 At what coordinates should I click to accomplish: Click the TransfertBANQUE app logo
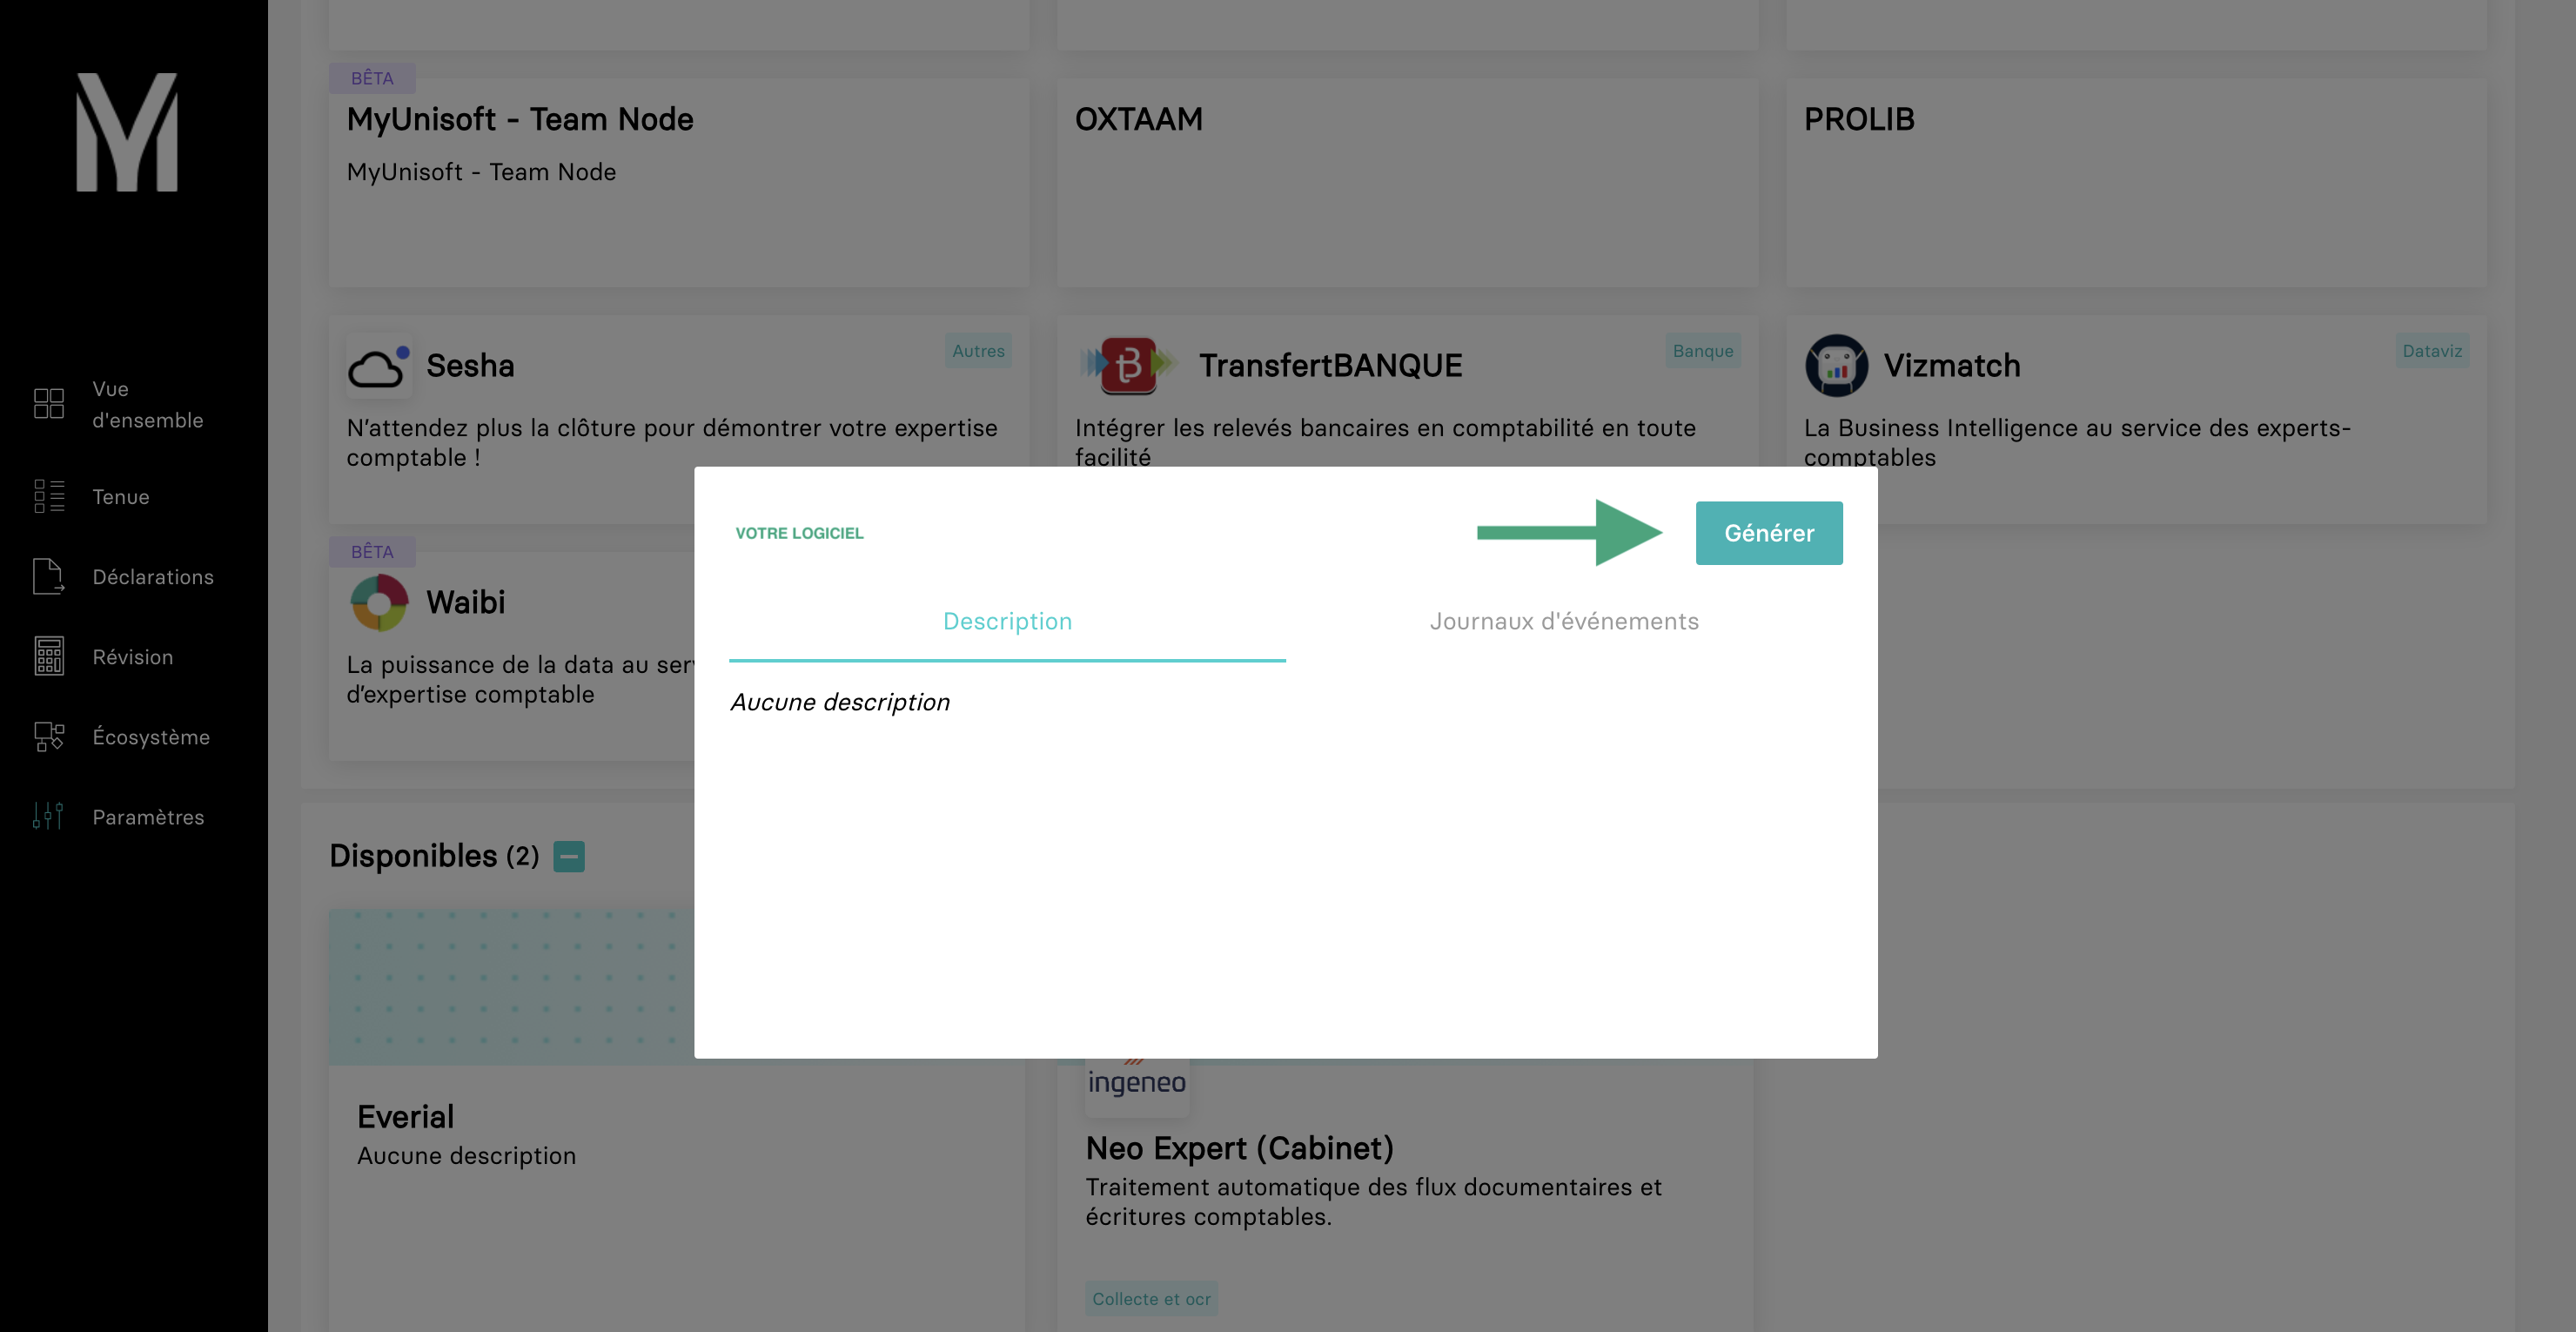(1129, 366)
